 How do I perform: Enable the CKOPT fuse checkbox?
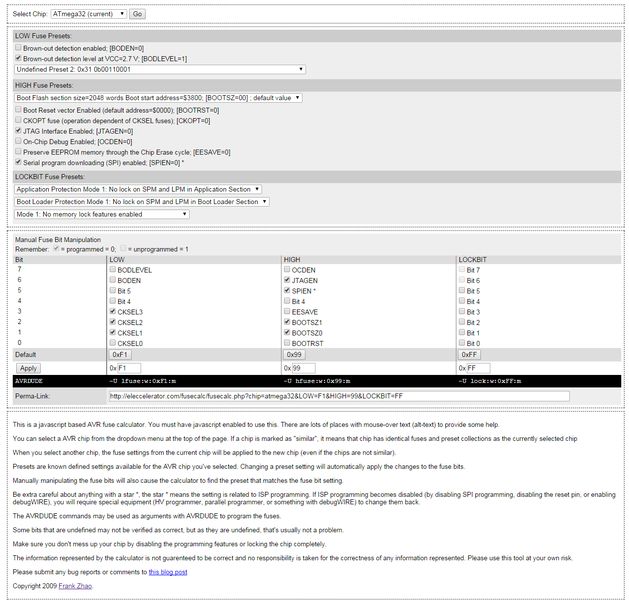pyautogui.click(x=18, y=120)
